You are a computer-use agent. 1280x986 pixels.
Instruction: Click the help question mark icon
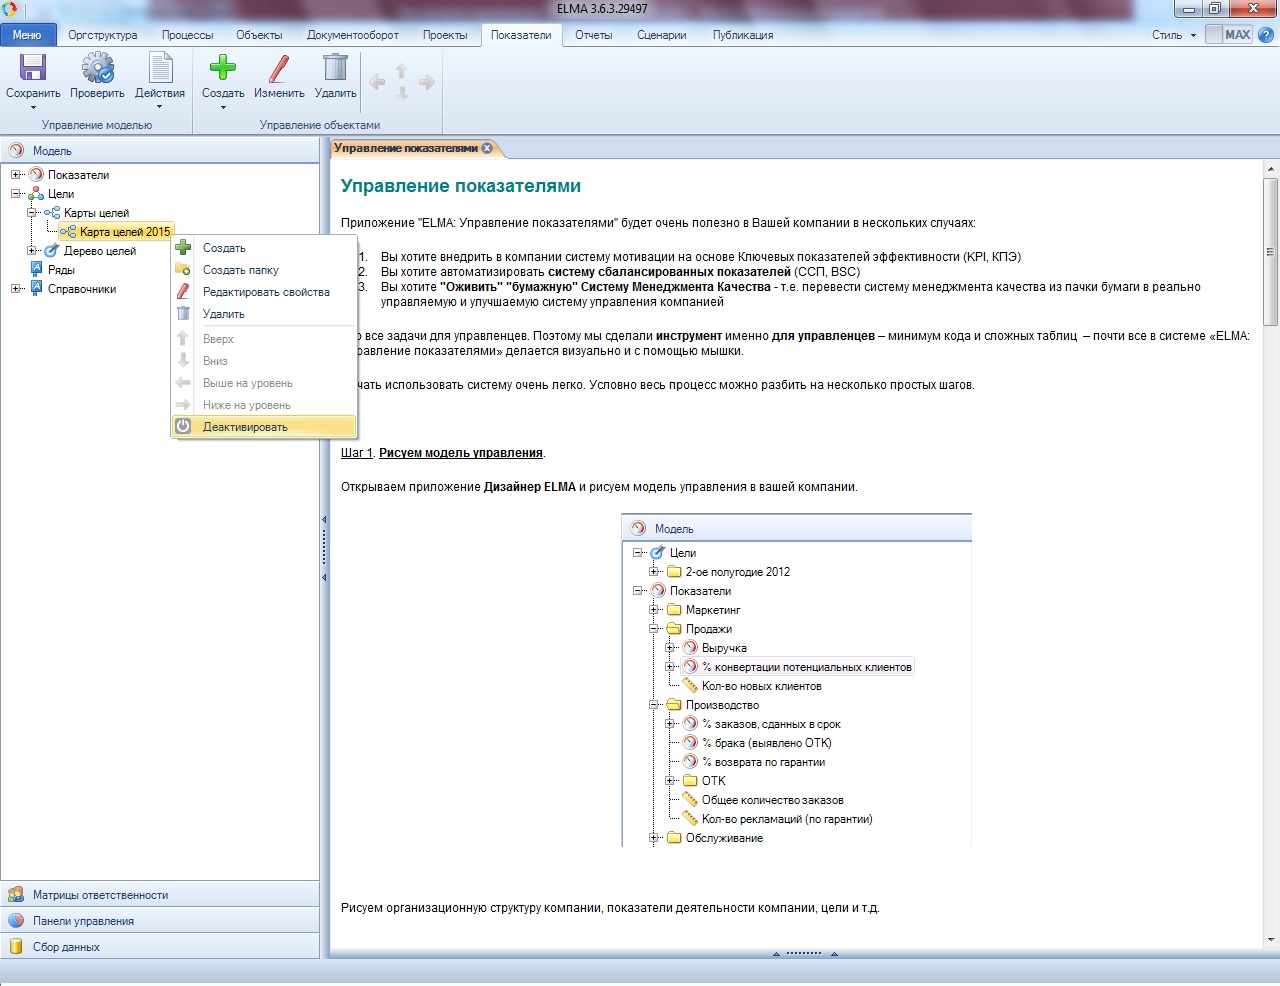coord(1265,35)
